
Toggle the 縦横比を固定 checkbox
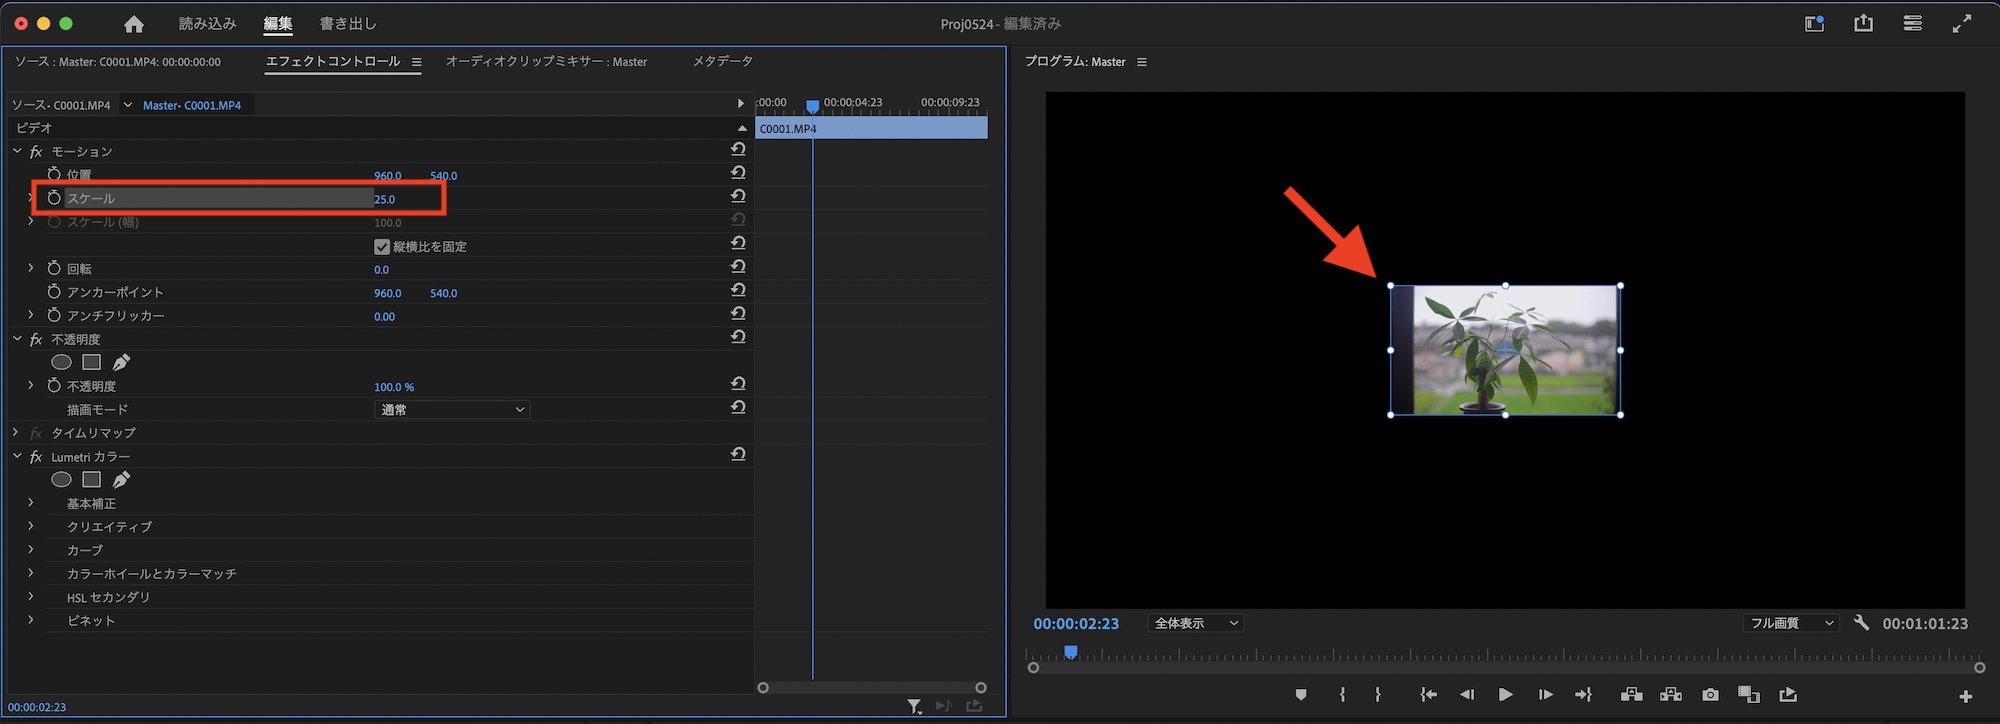[x=382, y=246]
